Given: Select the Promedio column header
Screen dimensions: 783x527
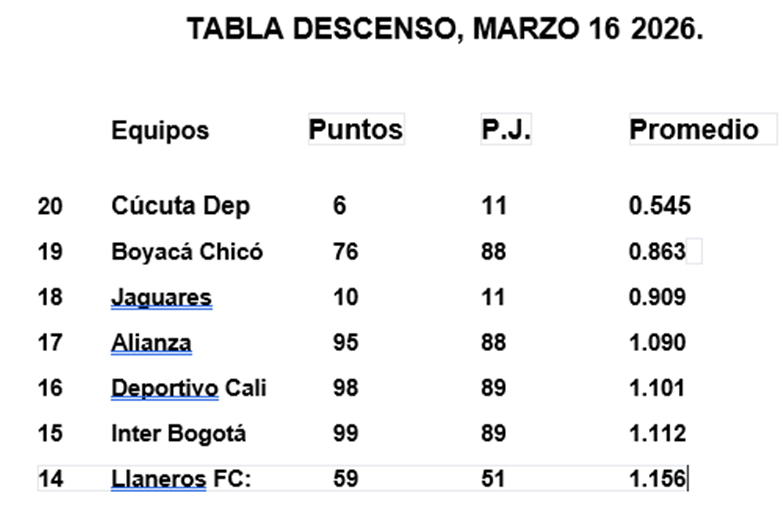Looking at the screenshot, I should [x=694, y=129].
